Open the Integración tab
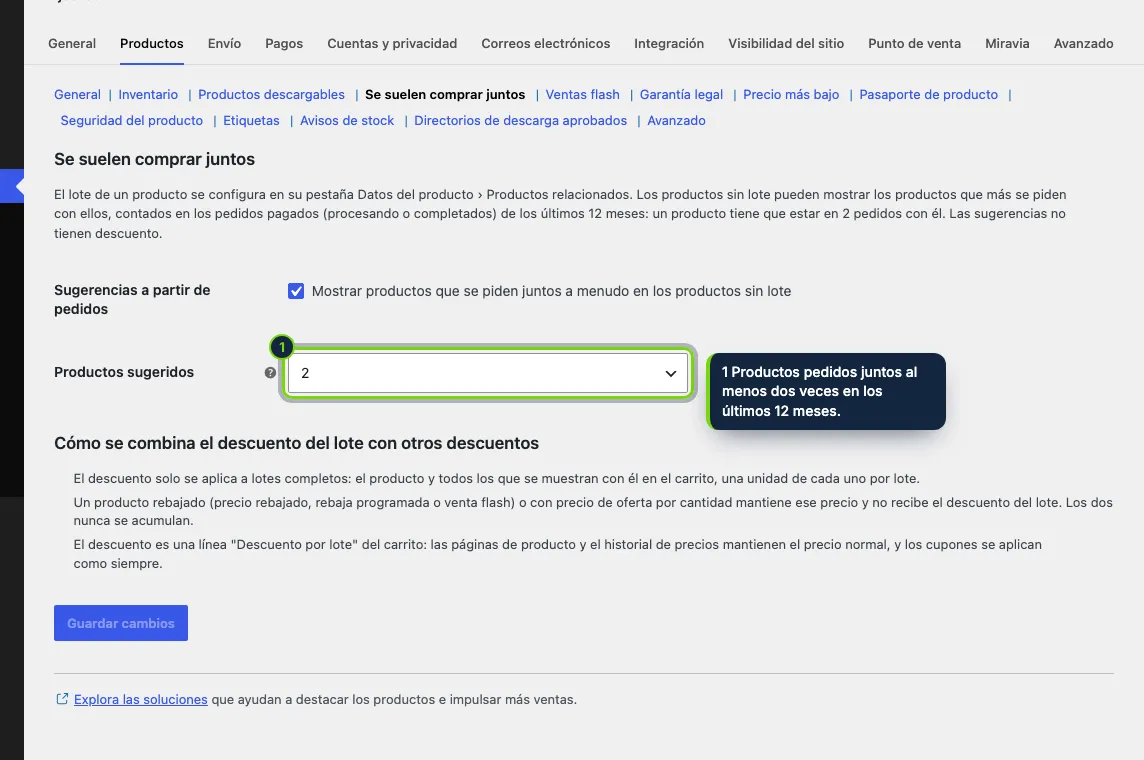1144x760 pixels. point(669,43)
